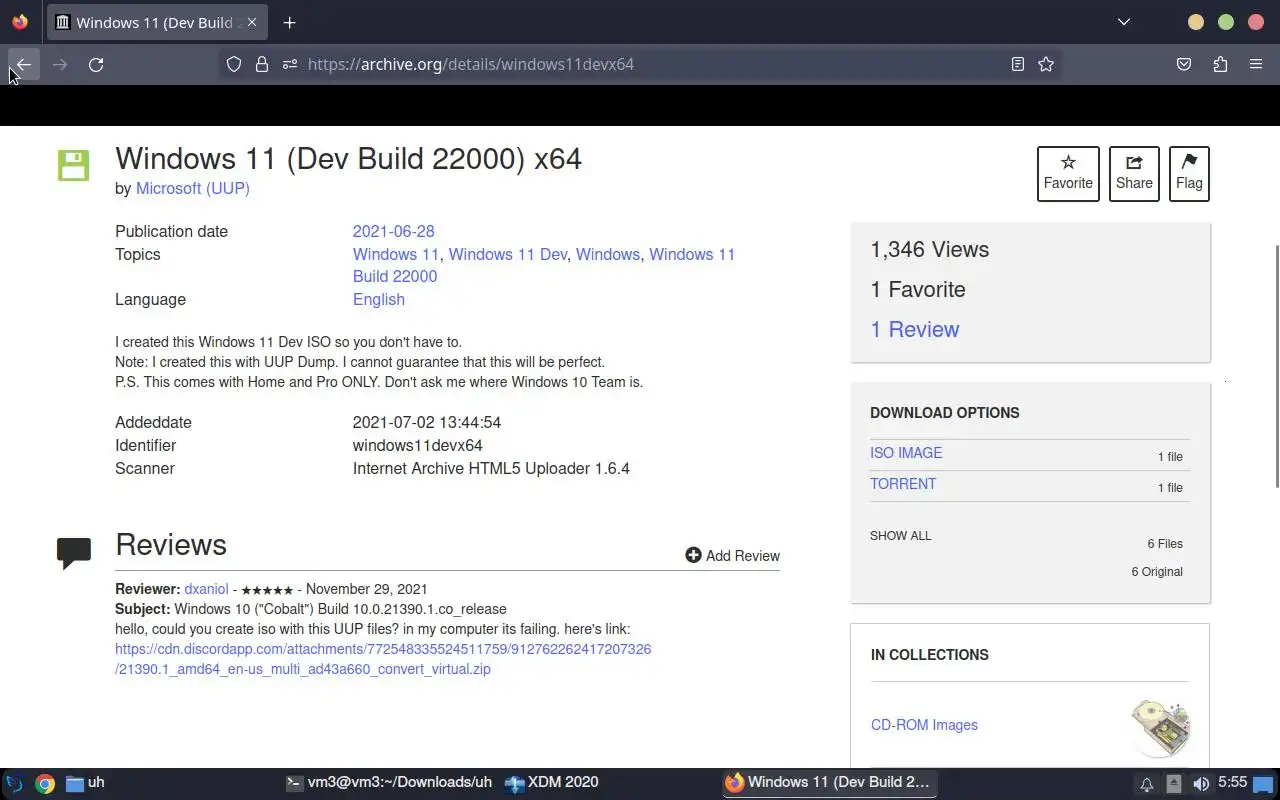Open the CD-ROM Images collection link

[x=924, y=725]
